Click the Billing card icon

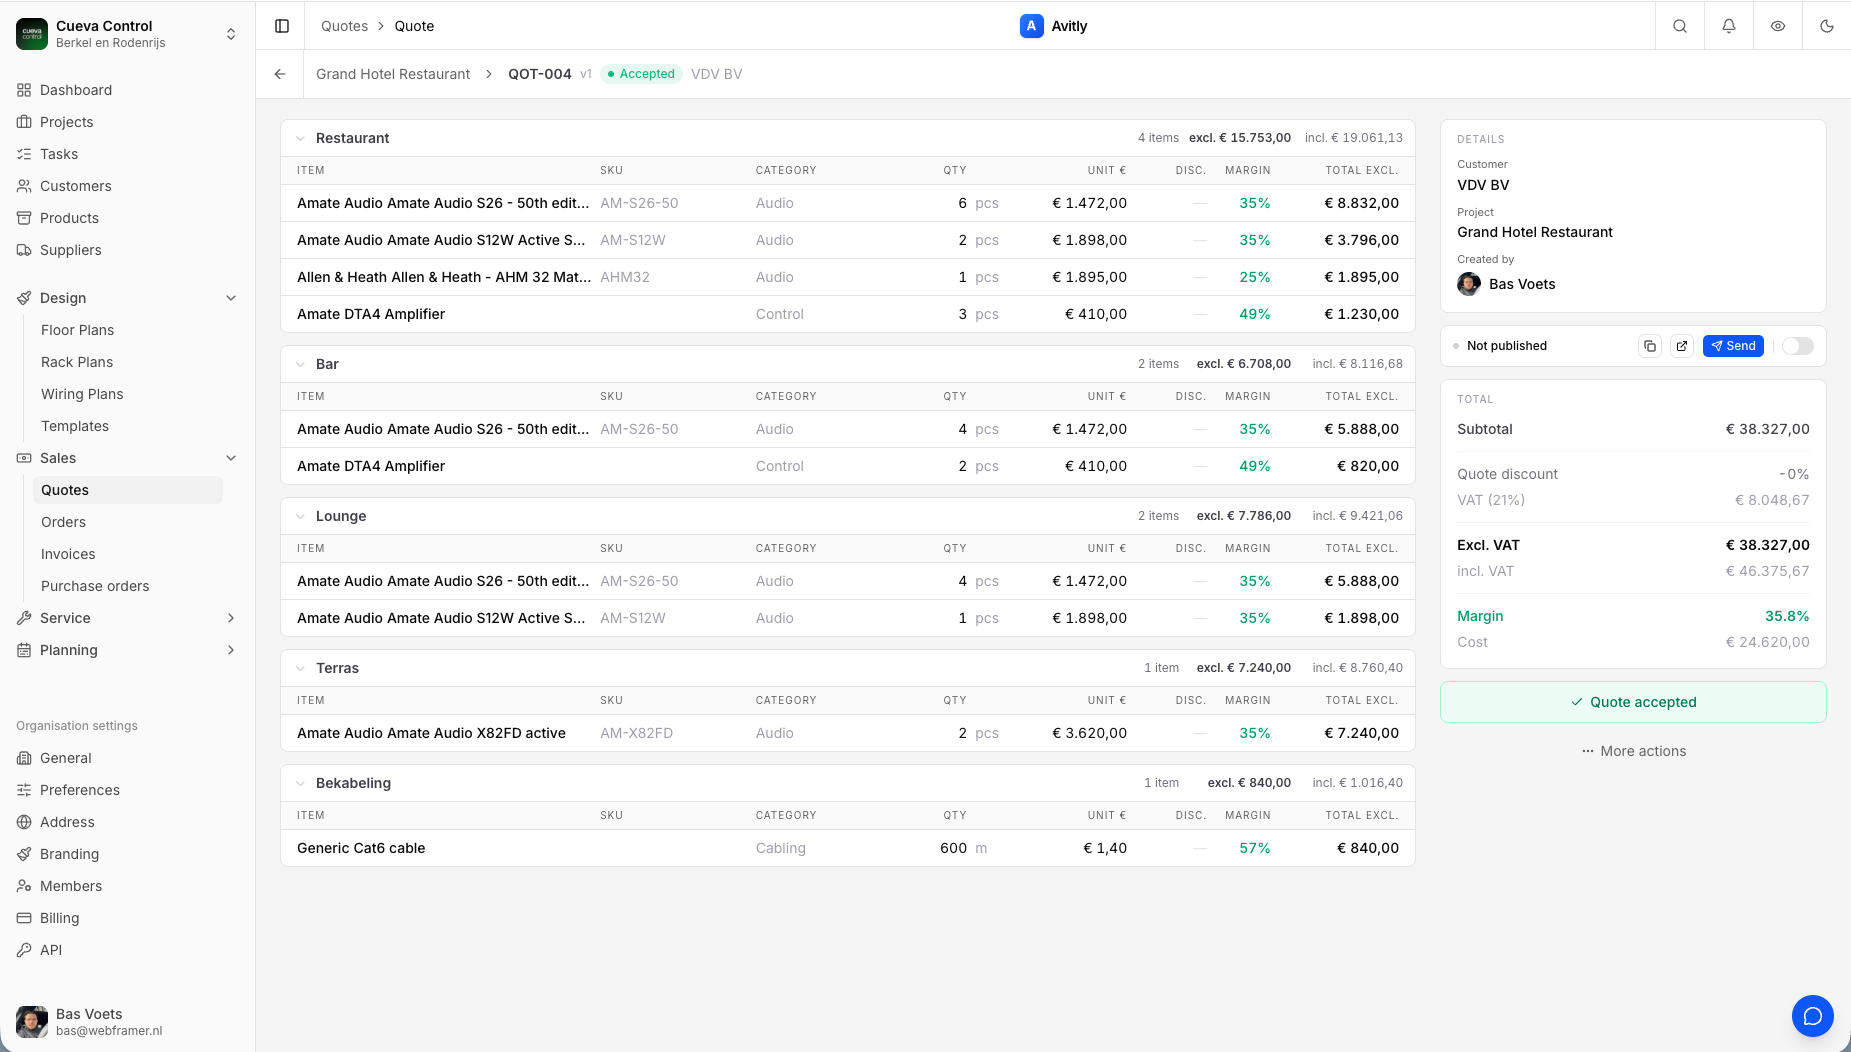coord(24,918)
